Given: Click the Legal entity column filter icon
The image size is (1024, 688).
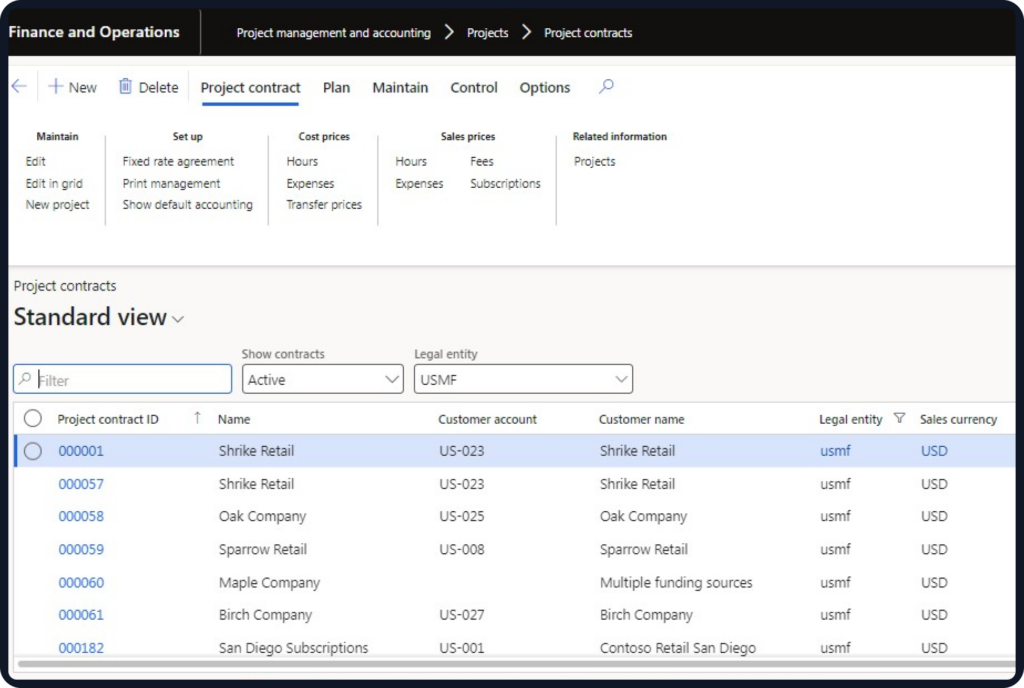Looking at the screenshot, I should (x=899, y=418).
